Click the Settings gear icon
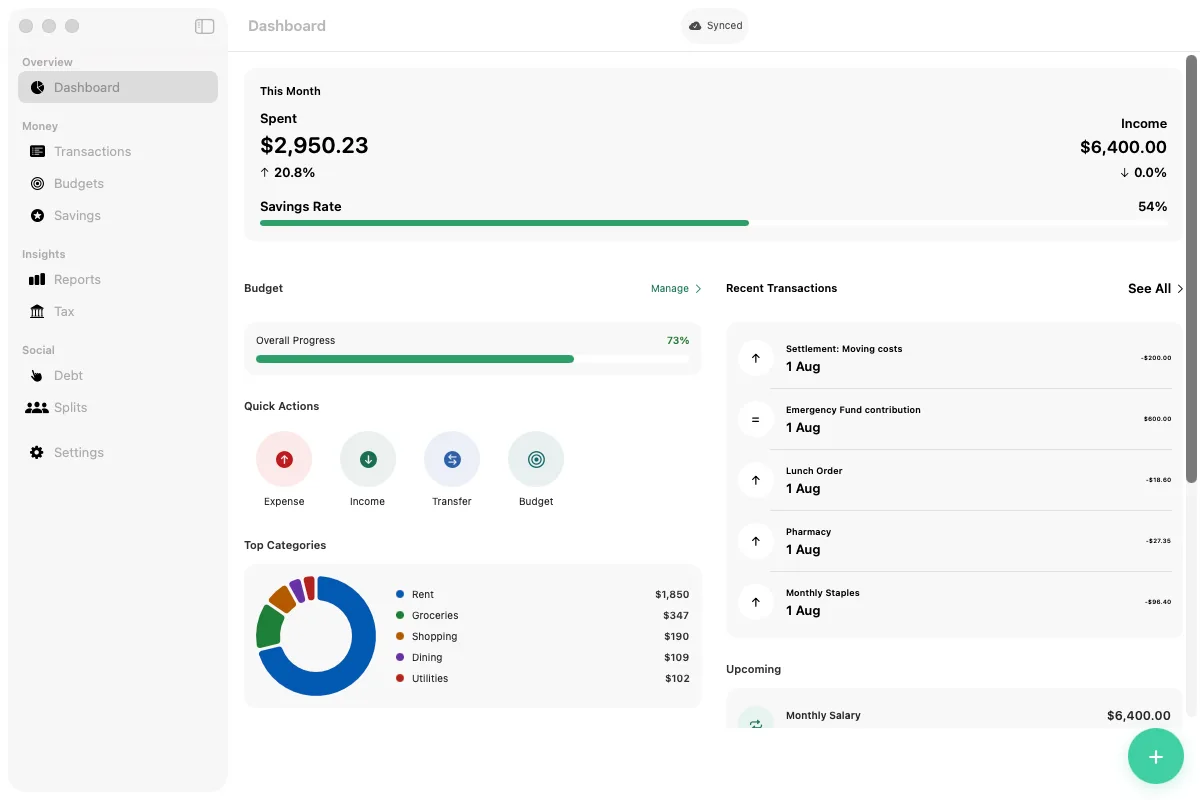Screen dimensions: 1200x800 [37, 453]
